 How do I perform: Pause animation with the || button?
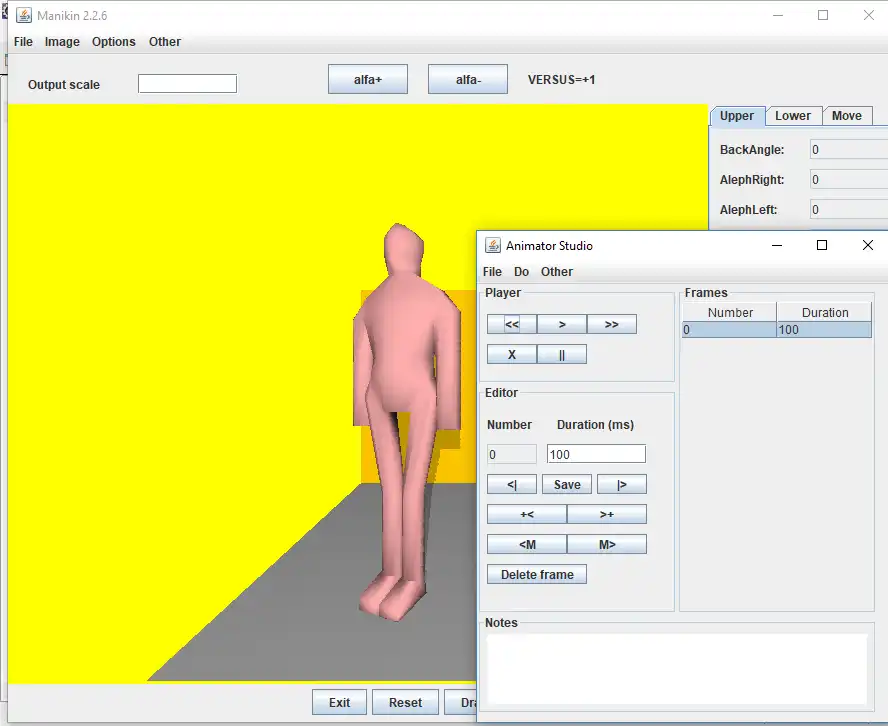[561, 354]
